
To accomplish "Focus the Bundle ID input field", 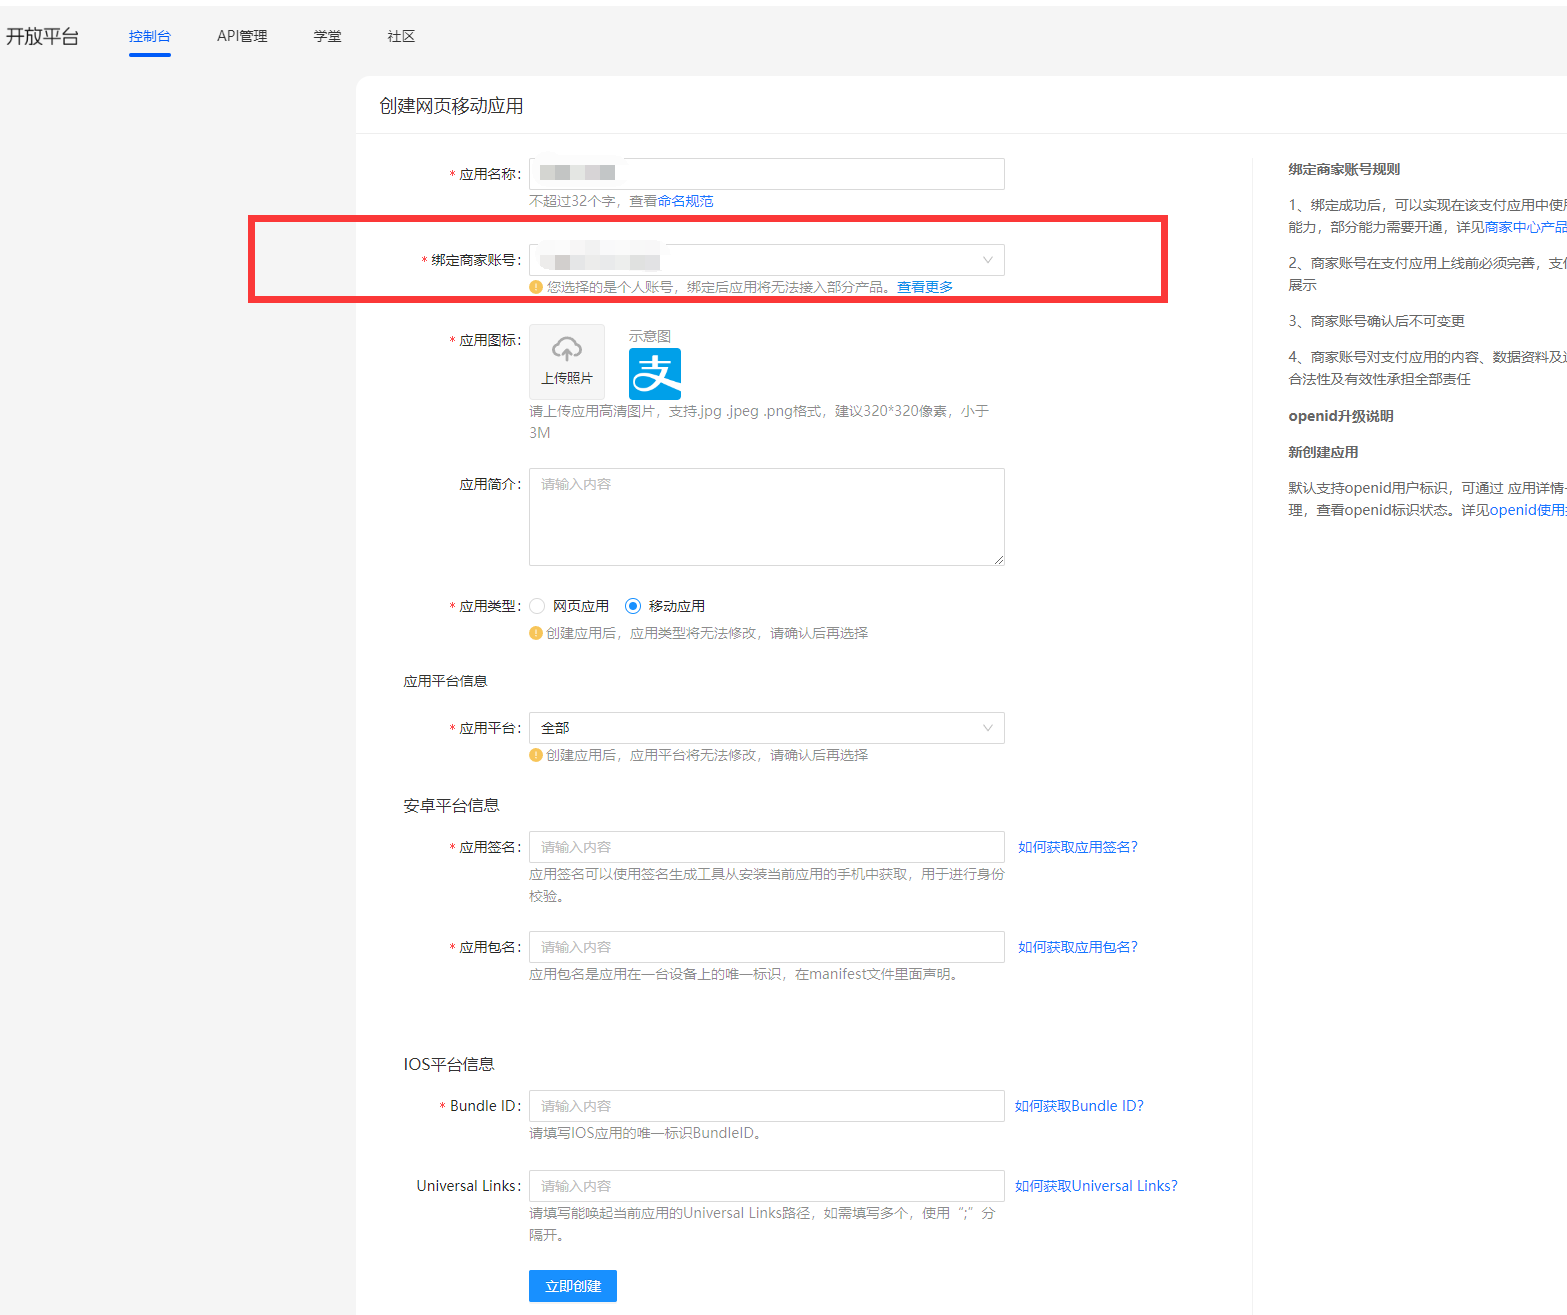I will (766, 1106).
